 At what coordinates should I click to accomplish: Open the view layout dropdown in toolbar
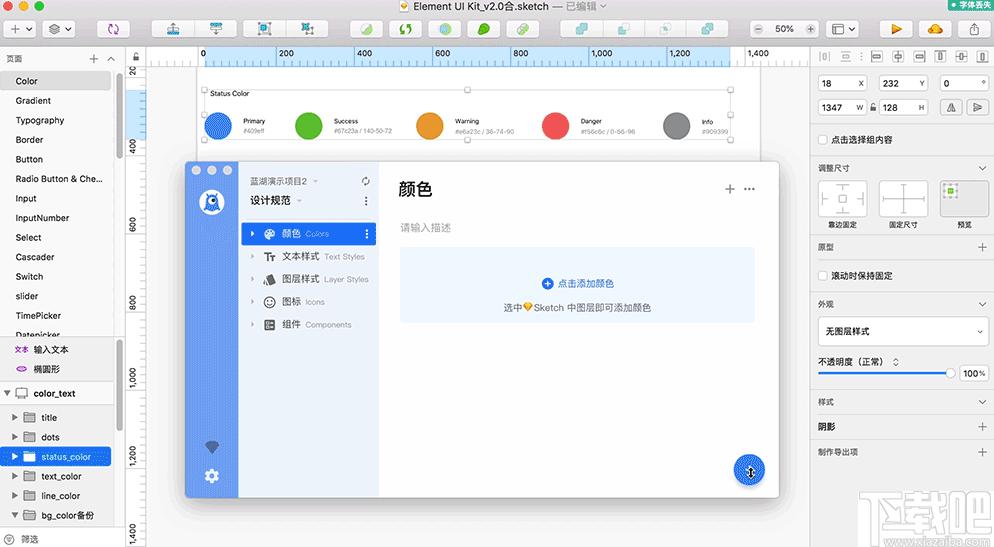[x=843, y=29]
